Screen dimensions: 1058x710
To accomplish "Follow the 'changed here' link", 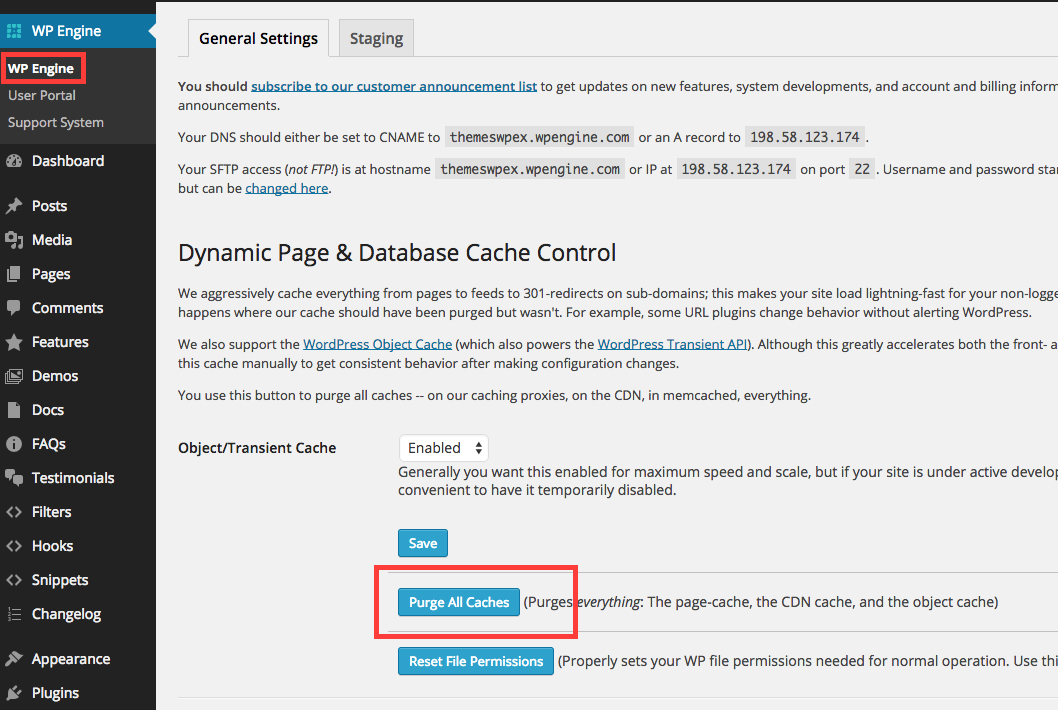I will [287, 188].
